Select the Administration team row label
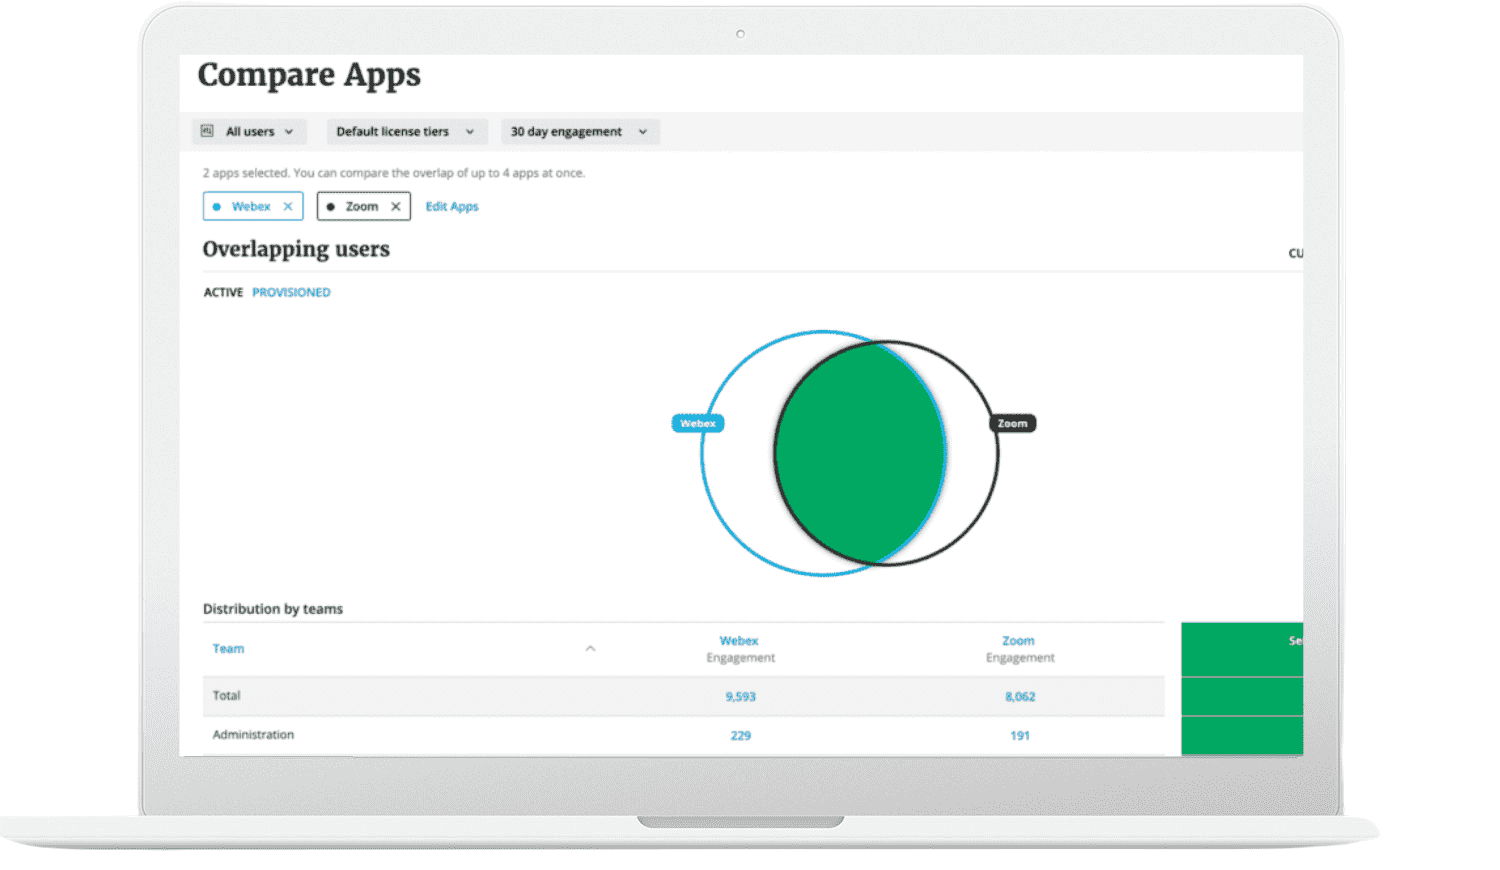Image resolution: width=1500 pixels, height=870 pixels. click(x=253, y=735)
